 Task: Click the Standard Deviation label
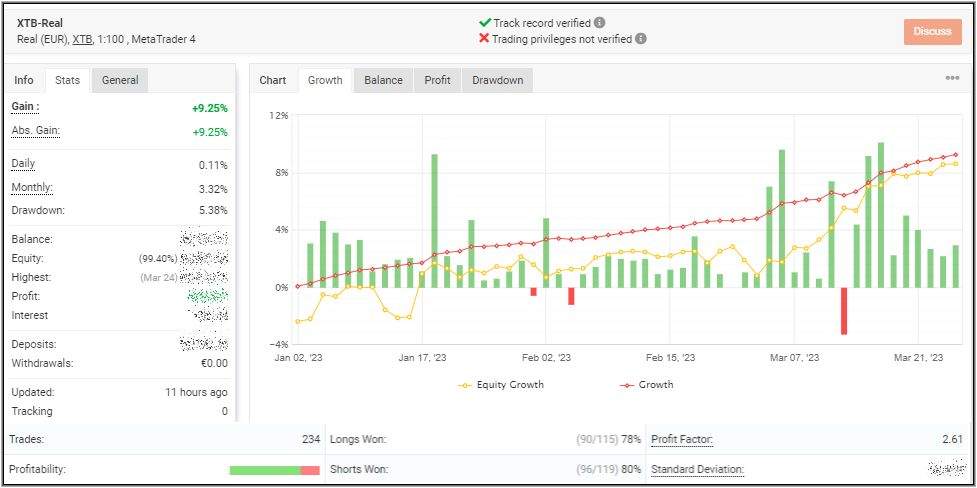point(697,469)
